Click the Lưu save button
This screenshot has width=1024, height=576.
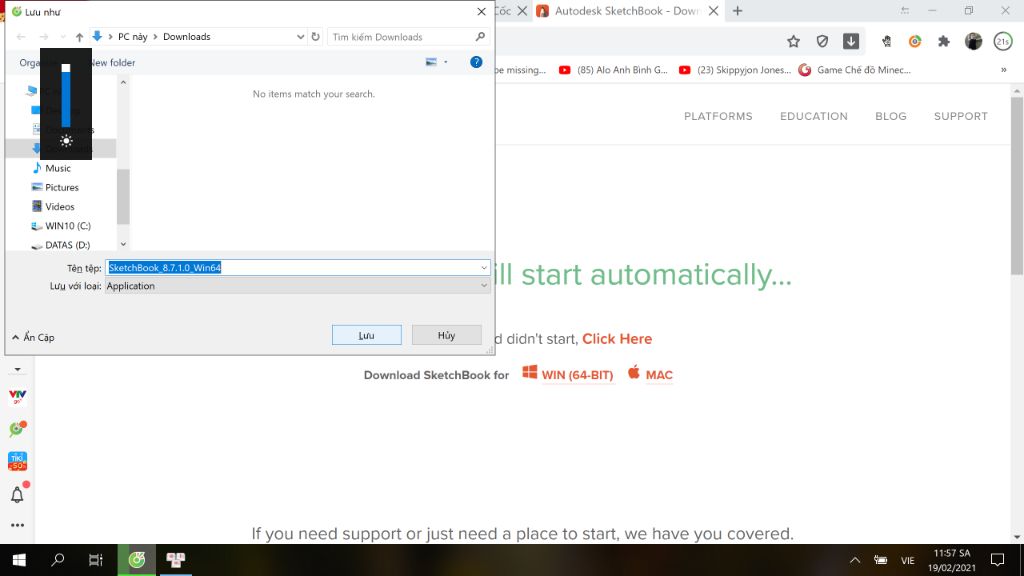(366, 335)
